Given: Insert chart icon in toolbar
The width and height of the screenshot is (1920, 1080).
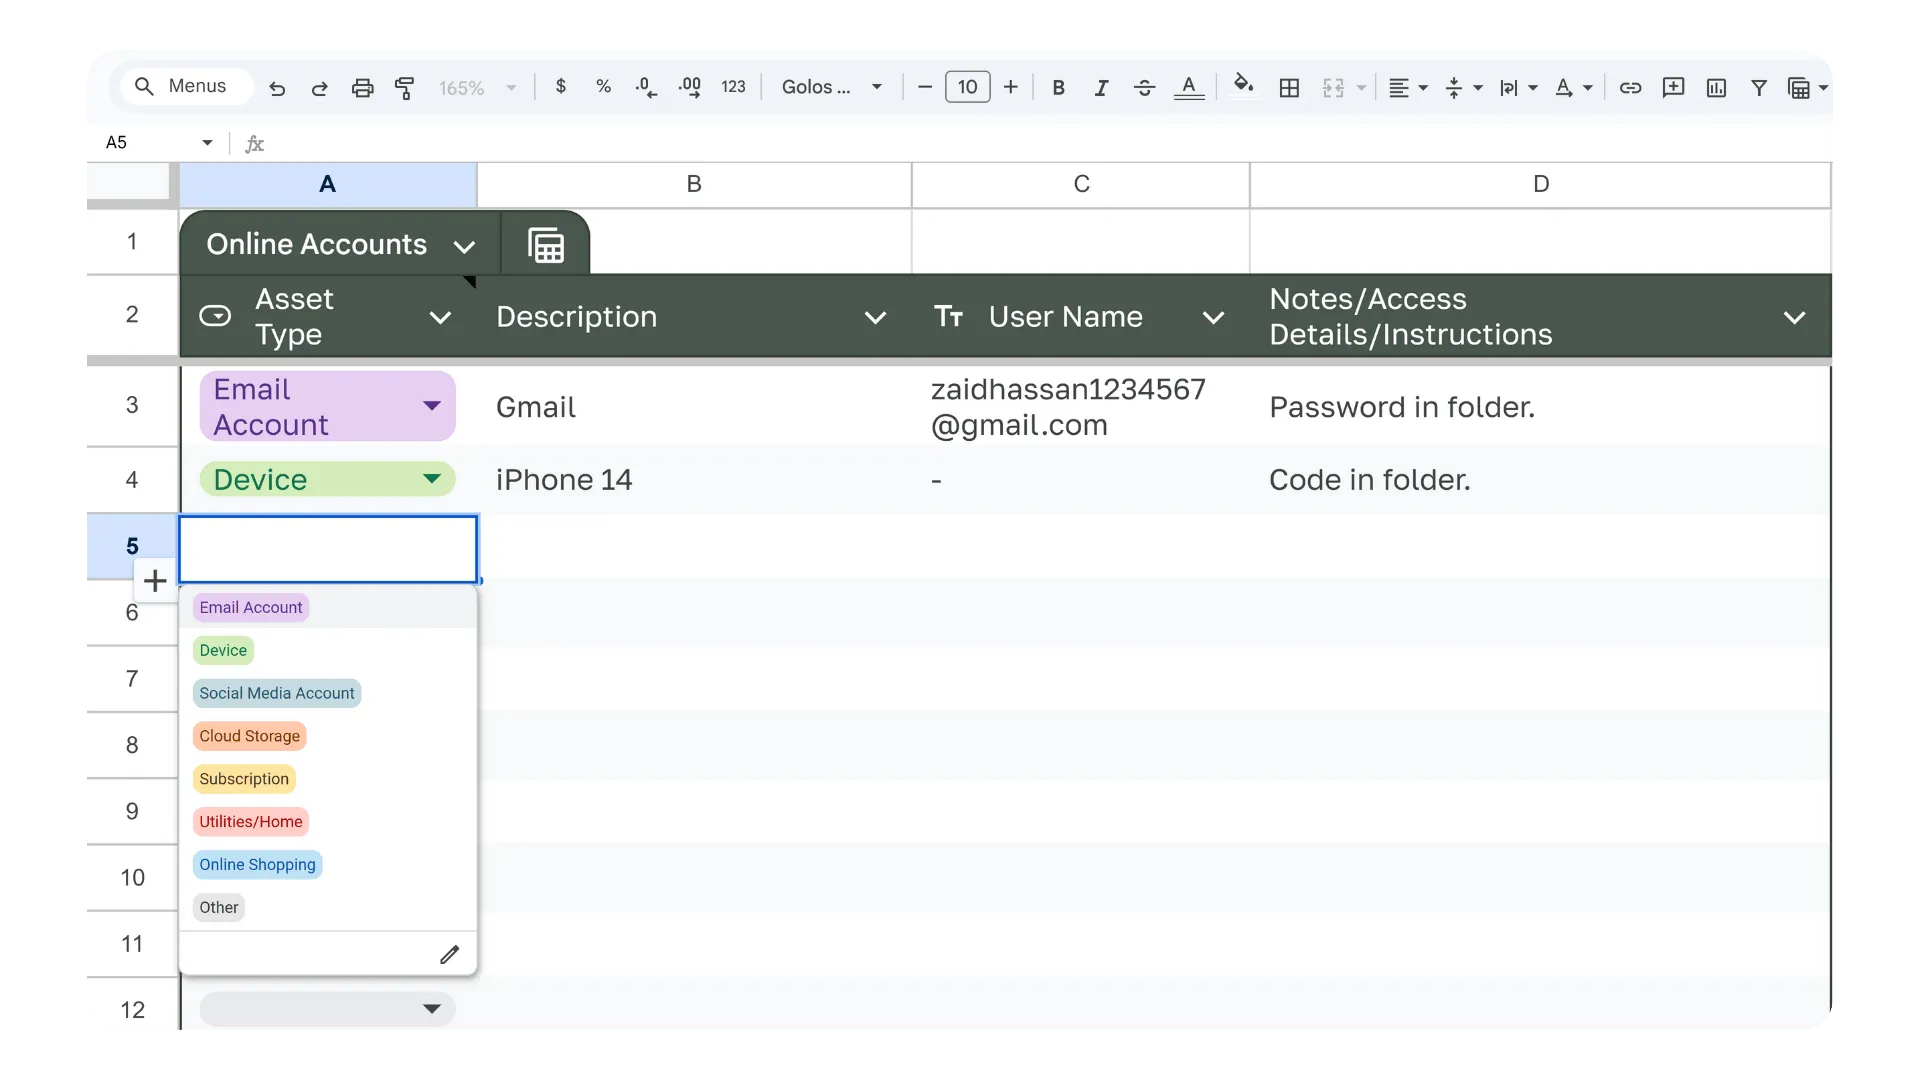Looking at the screenshot, I should (x=1716, y=88).
